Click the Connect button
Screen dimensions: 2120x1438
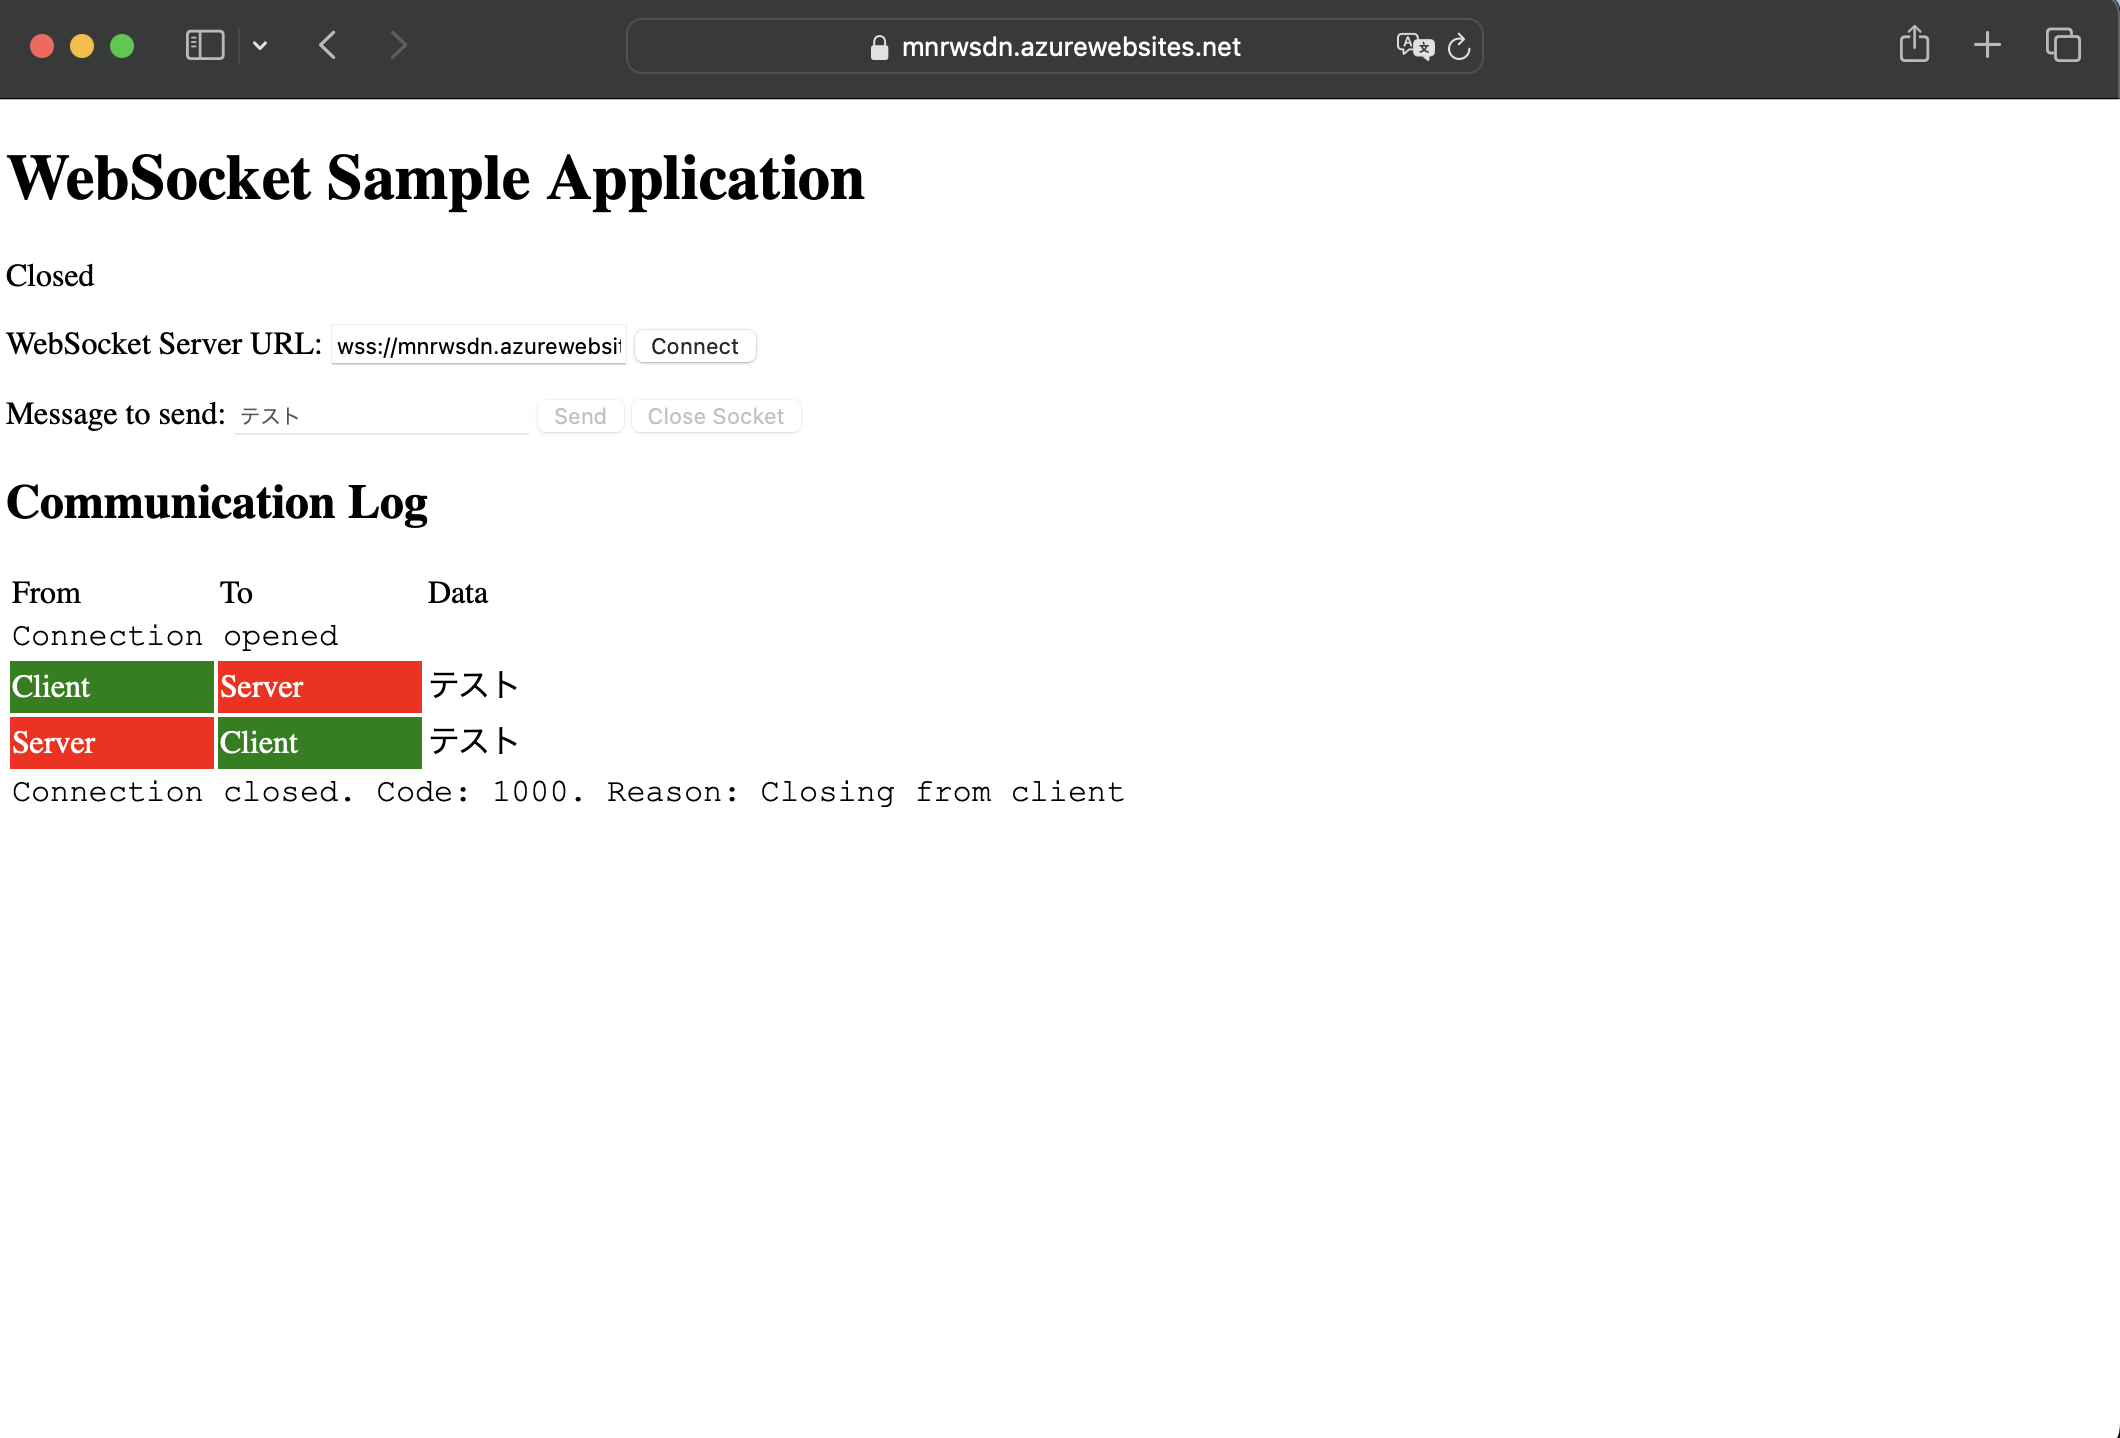pos(694,346)
